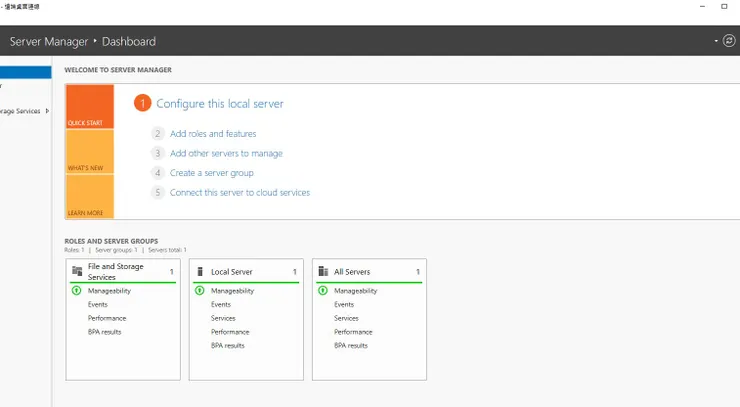Click File and Storage Services' green Manageability icon
740x407 pixels.
pos(76,291)
